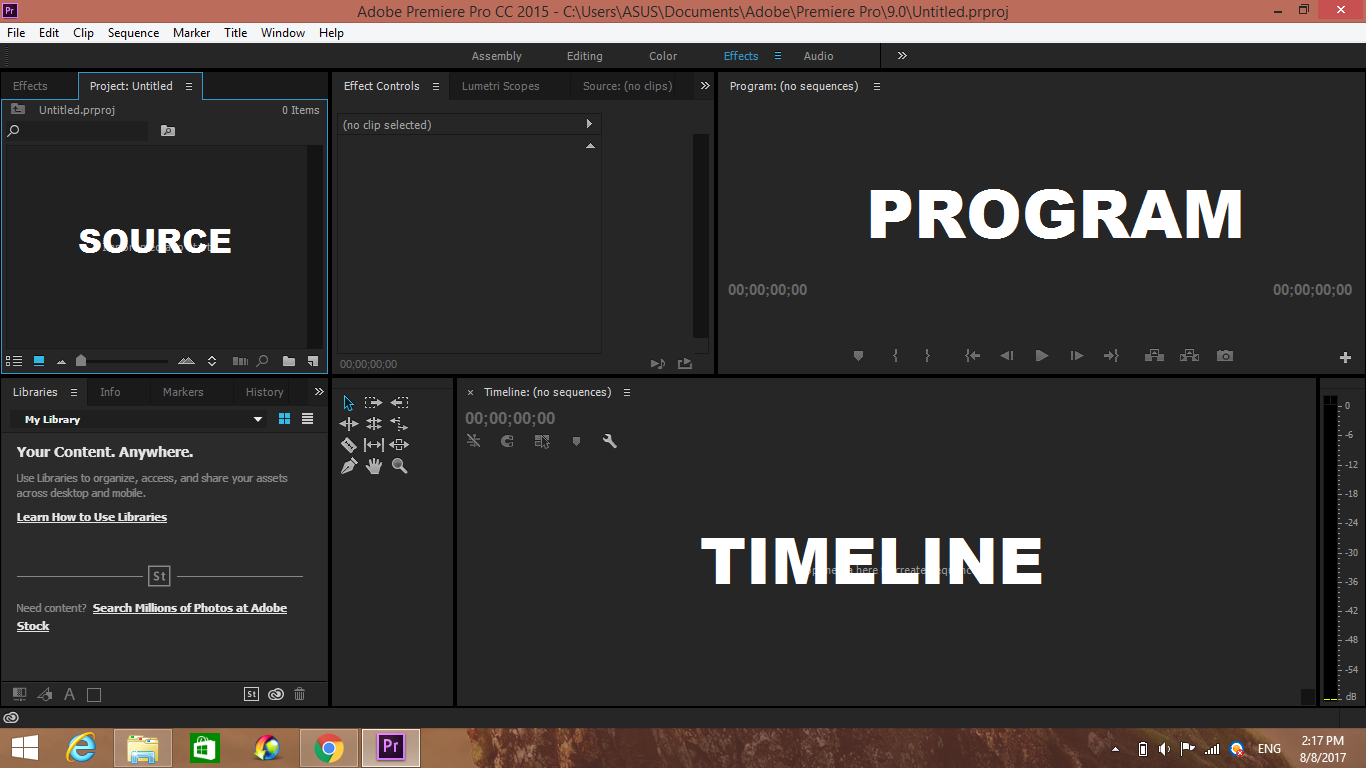Switch Project panel to List View
1366x768 pixels.
pyautogui.click(x=14, y=360)
